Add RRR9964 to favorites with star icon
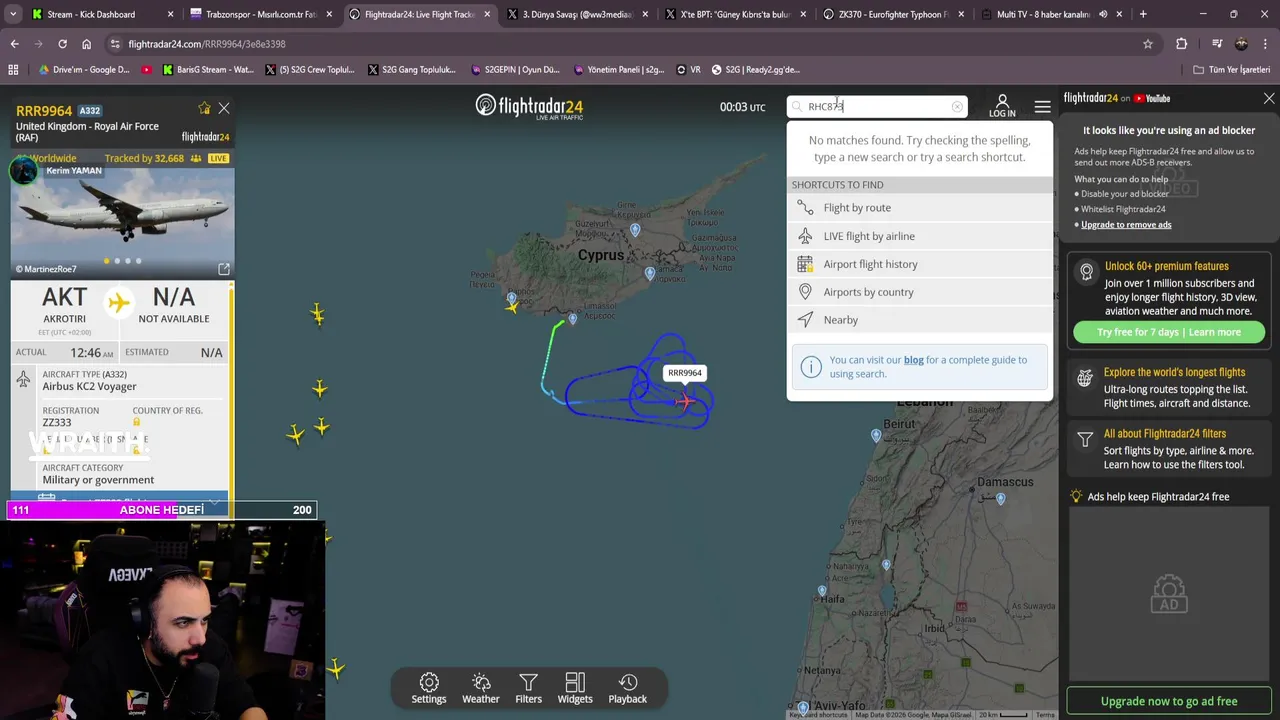 point(205,108)
